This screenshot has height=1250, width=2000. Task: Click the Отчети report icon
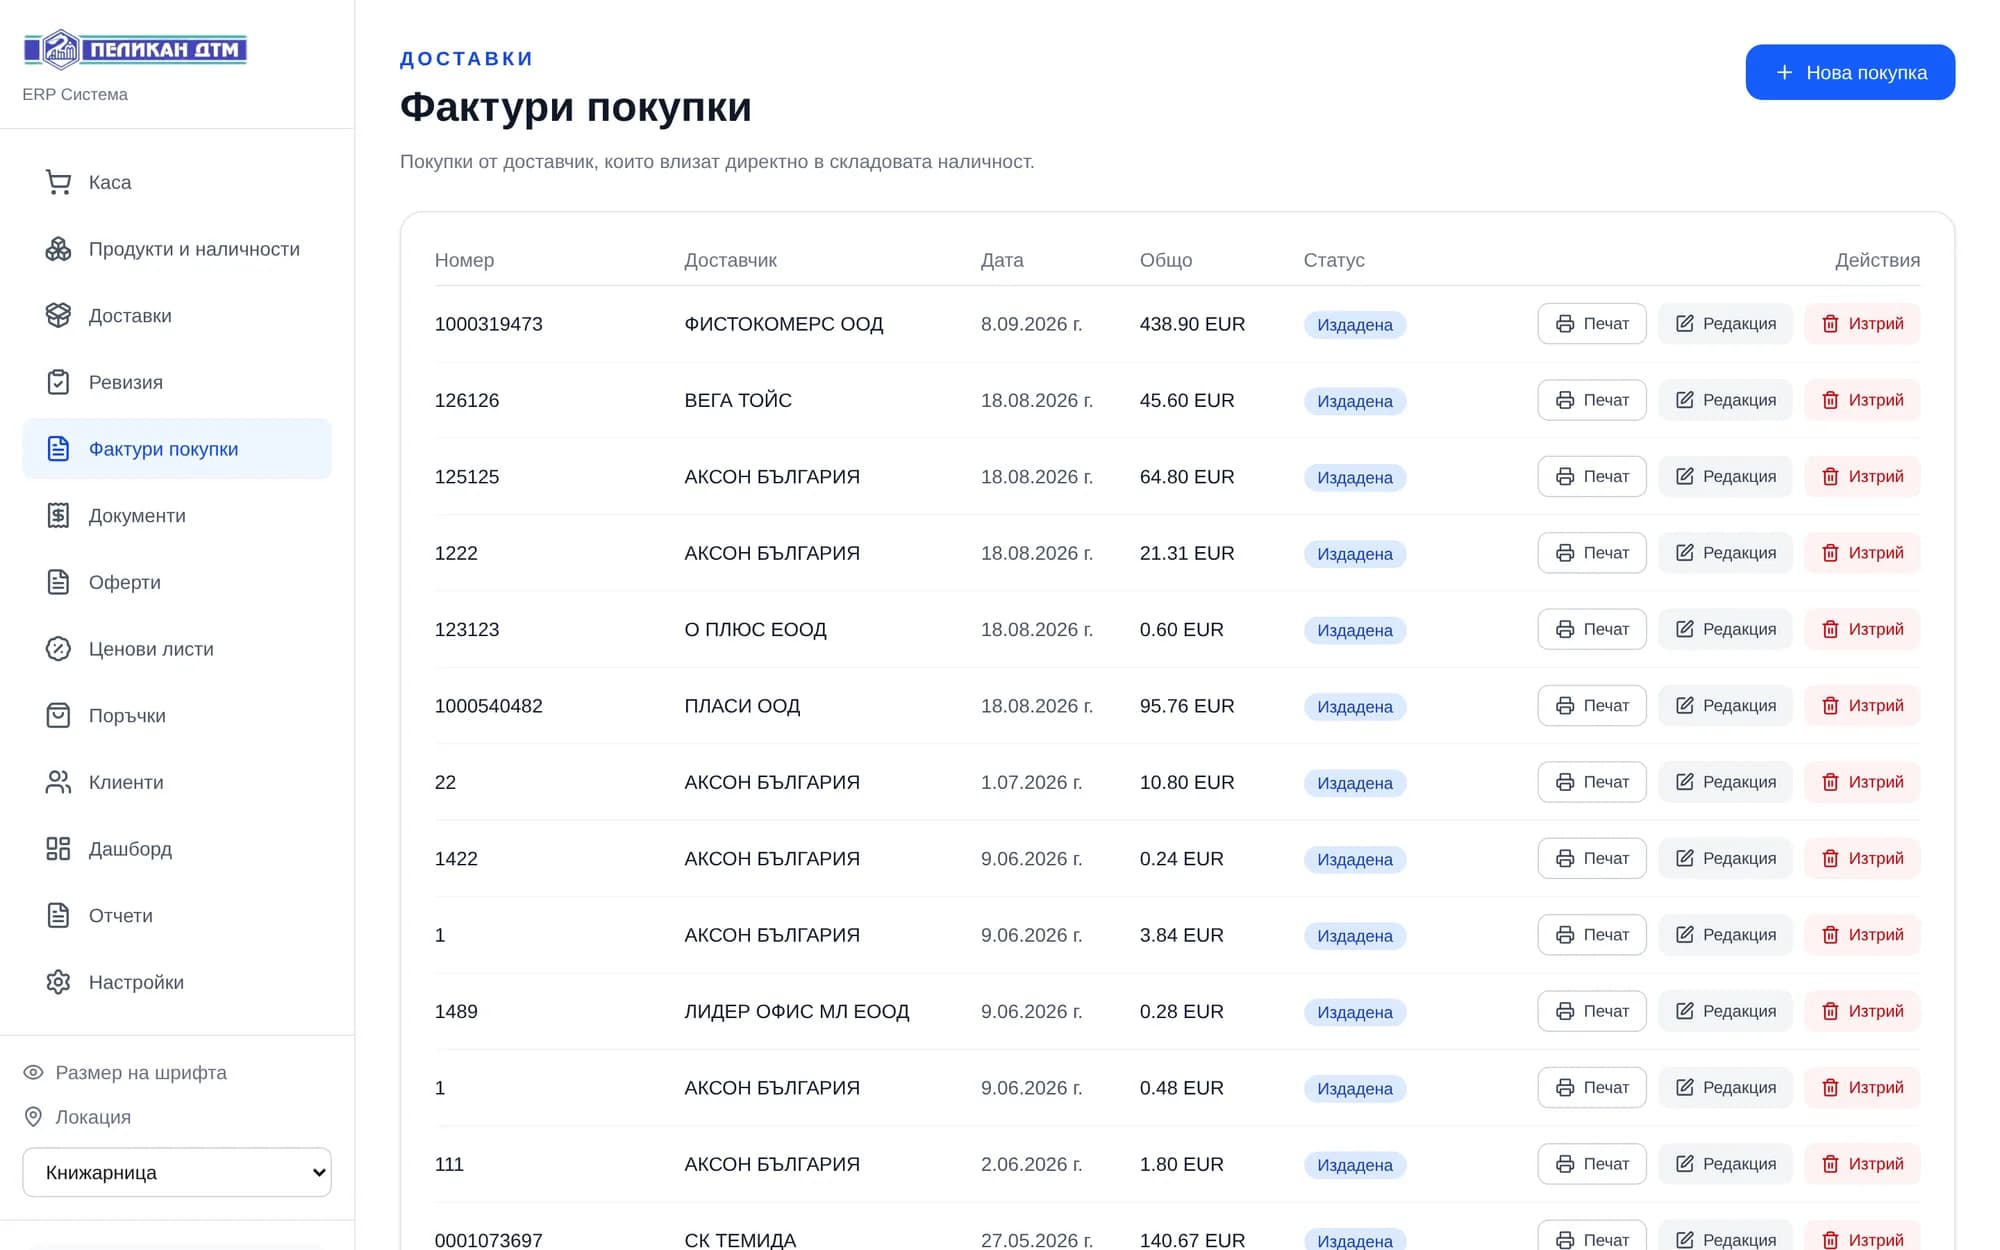(58, 915)
